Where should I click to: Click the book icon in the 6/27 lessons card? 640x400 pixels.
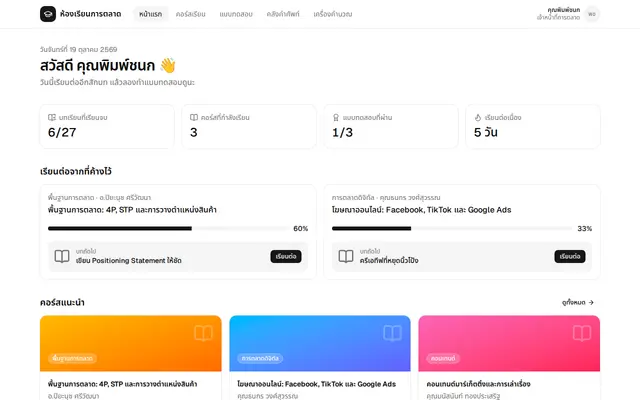tap(52, 117)
